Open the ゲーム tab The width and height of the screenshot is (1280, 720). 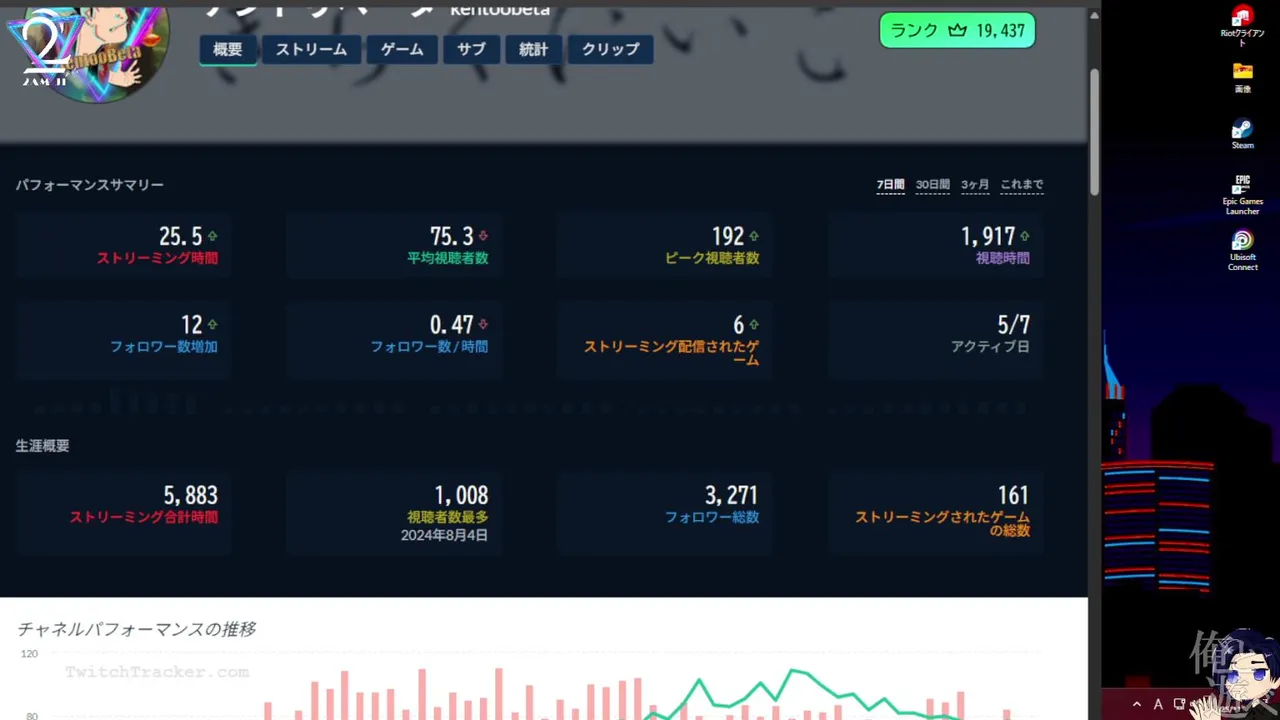402,49
